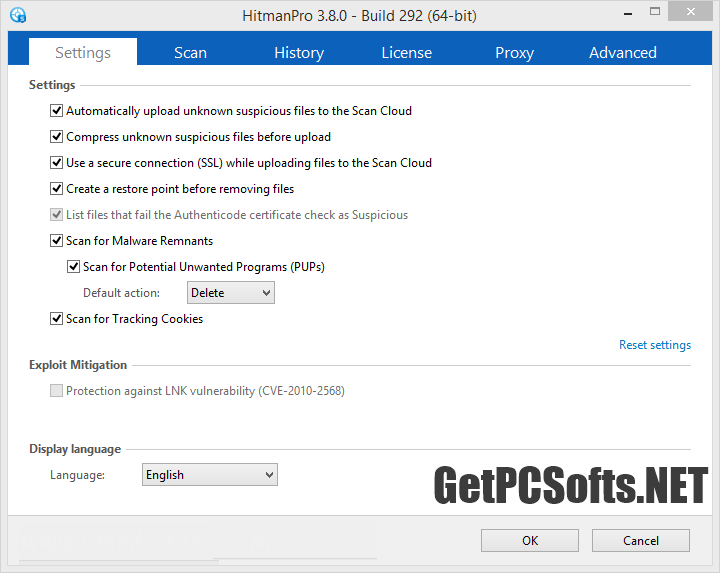The width and height of the screenshot is (720, 573).
Task: Click the LNK vulnerability protection checkbox
Action: 56,391
